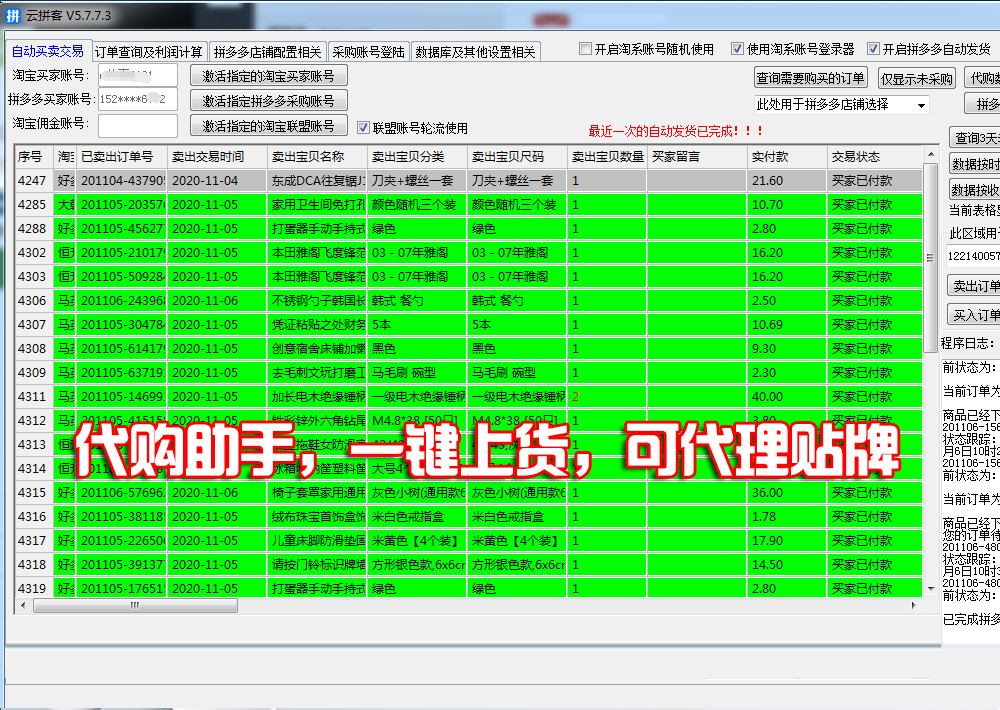Viewport: 1000px width, 710px height.
Task: Click the 云拼客 app icon in title bar
Action: [13, 15]
